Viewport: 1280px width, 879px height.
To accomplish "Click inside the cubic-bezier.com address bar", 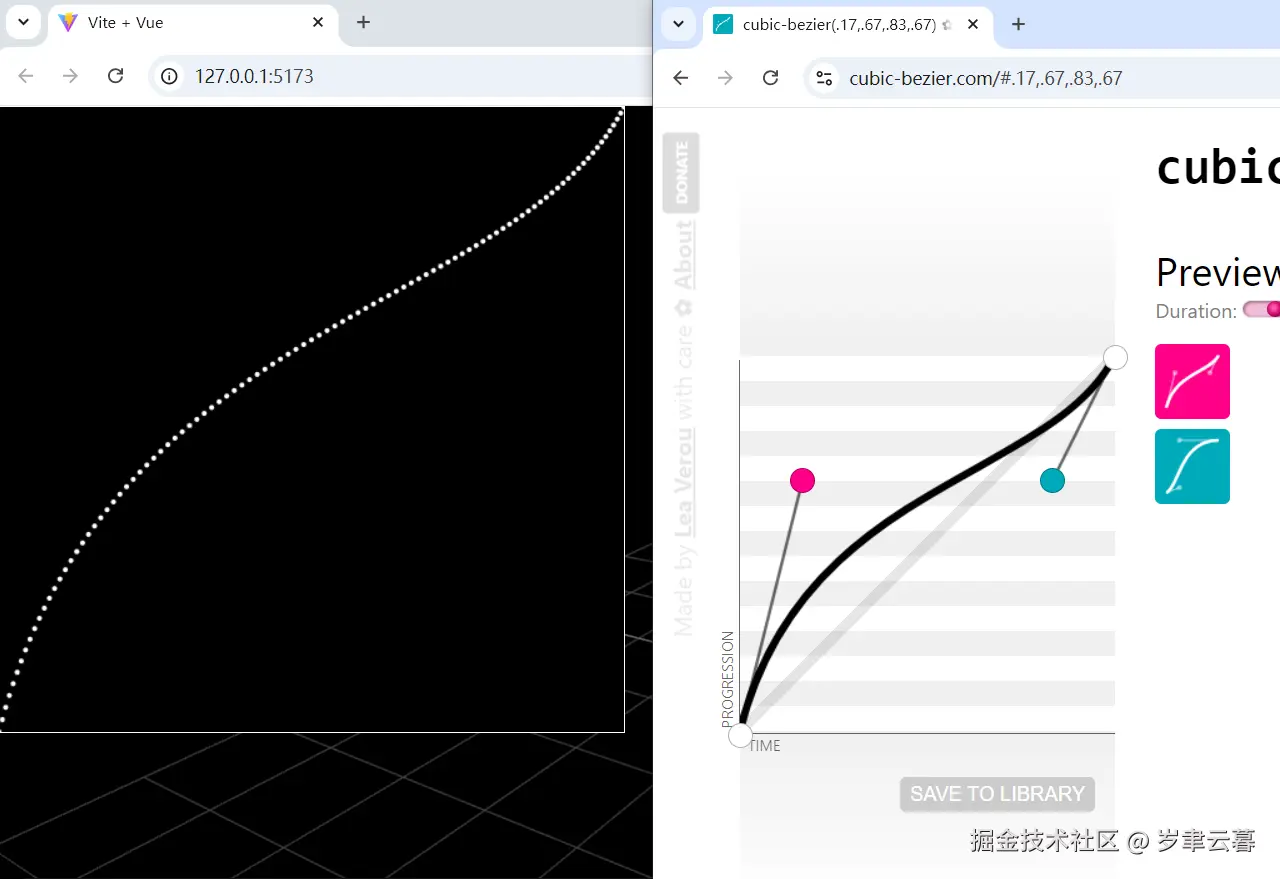I will 985,77.
